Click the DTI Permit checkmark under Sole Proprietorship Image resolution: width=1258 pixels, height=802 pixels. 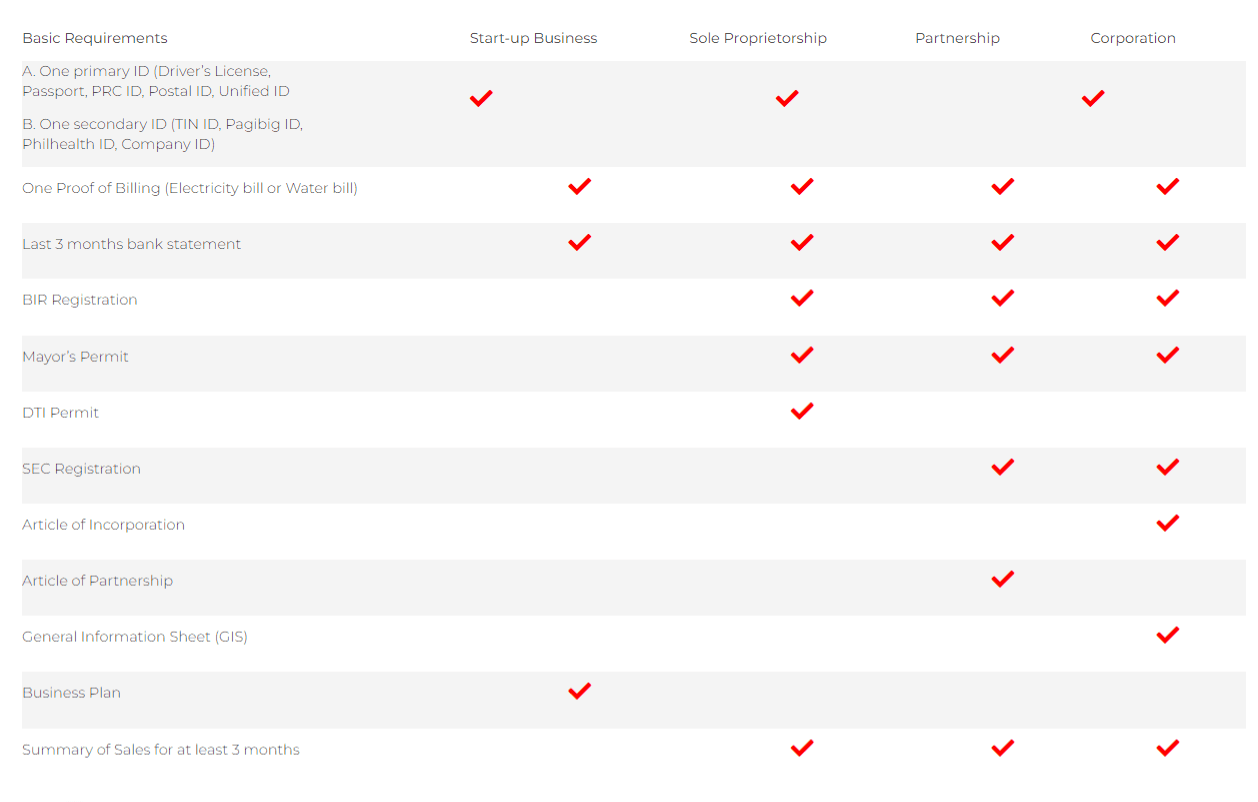tap(802, 411)
